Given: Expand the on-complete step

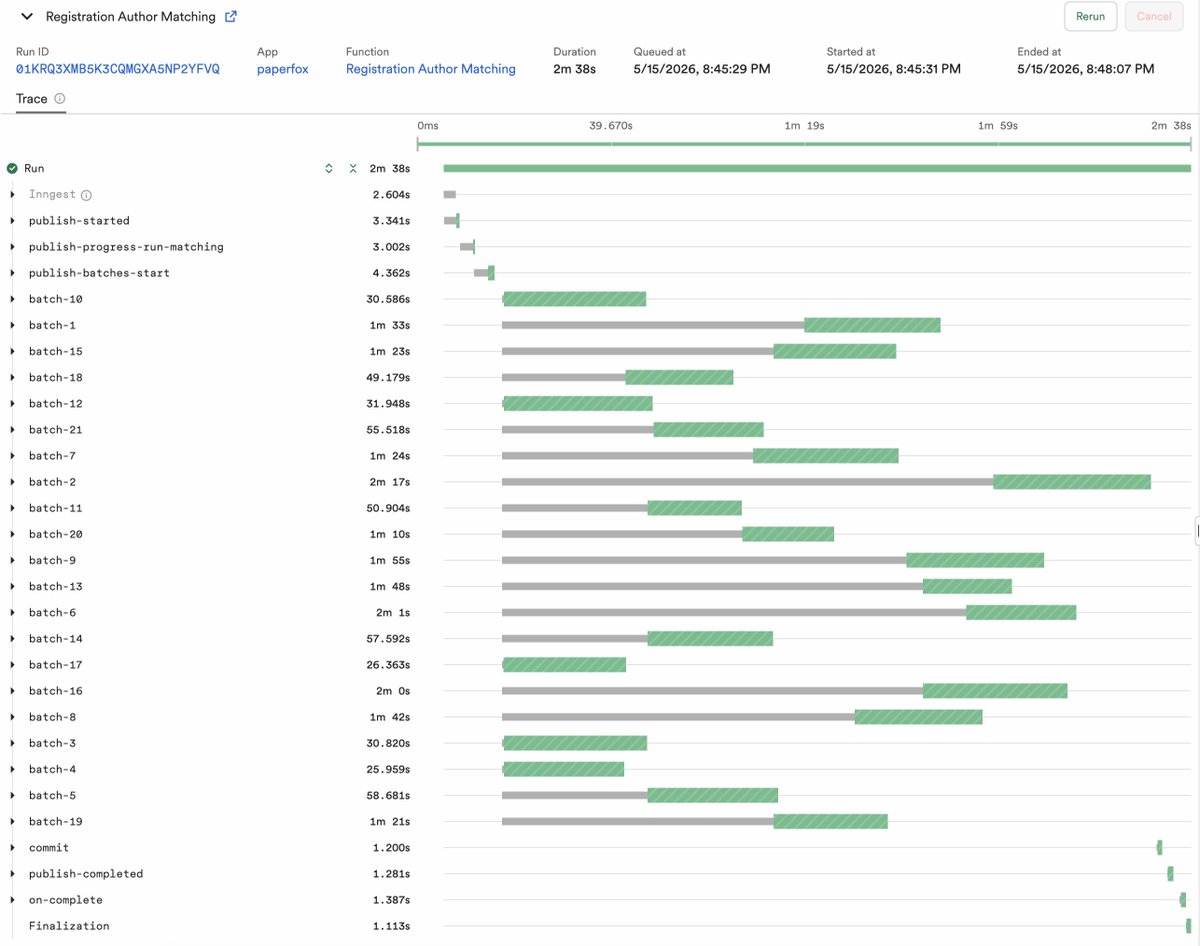Looking at the screenshot, I should point(13,900).
